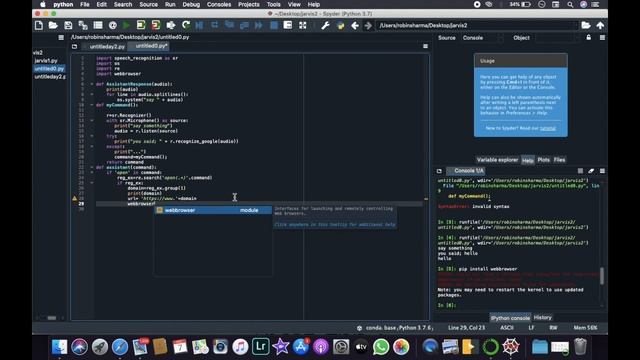Open the project explorer options menu icon
This screenshot has height=360, width=640.
(61, 38)
